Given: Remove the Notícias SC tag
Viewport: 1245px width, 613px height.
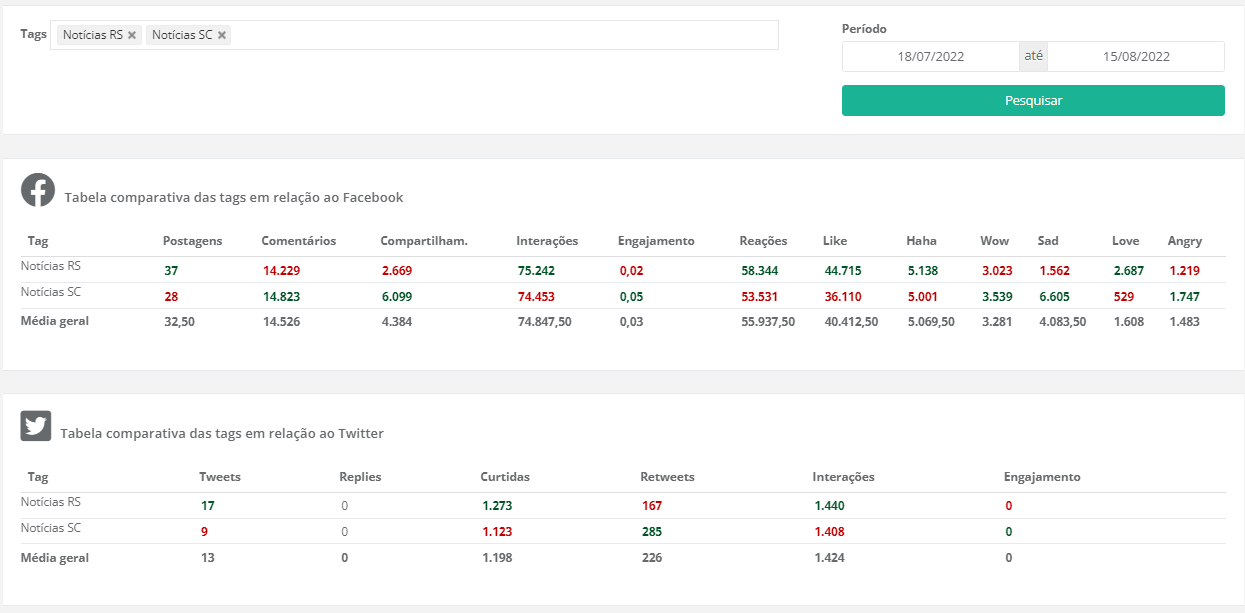Looking at the screenshot, I should 222,35.
